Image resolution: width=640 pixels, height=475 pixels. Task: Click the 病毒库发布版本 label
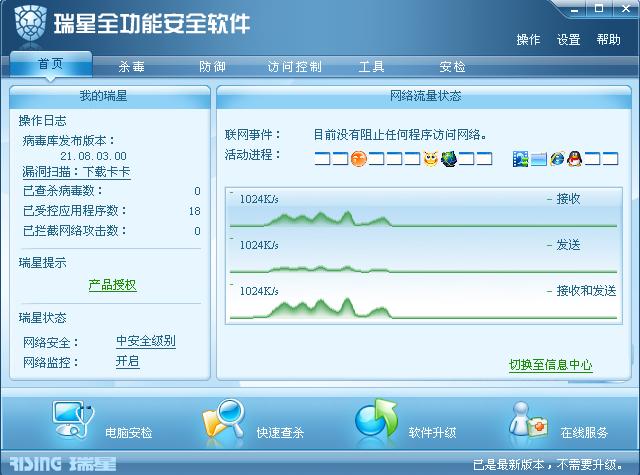click(x=69, y=141)
